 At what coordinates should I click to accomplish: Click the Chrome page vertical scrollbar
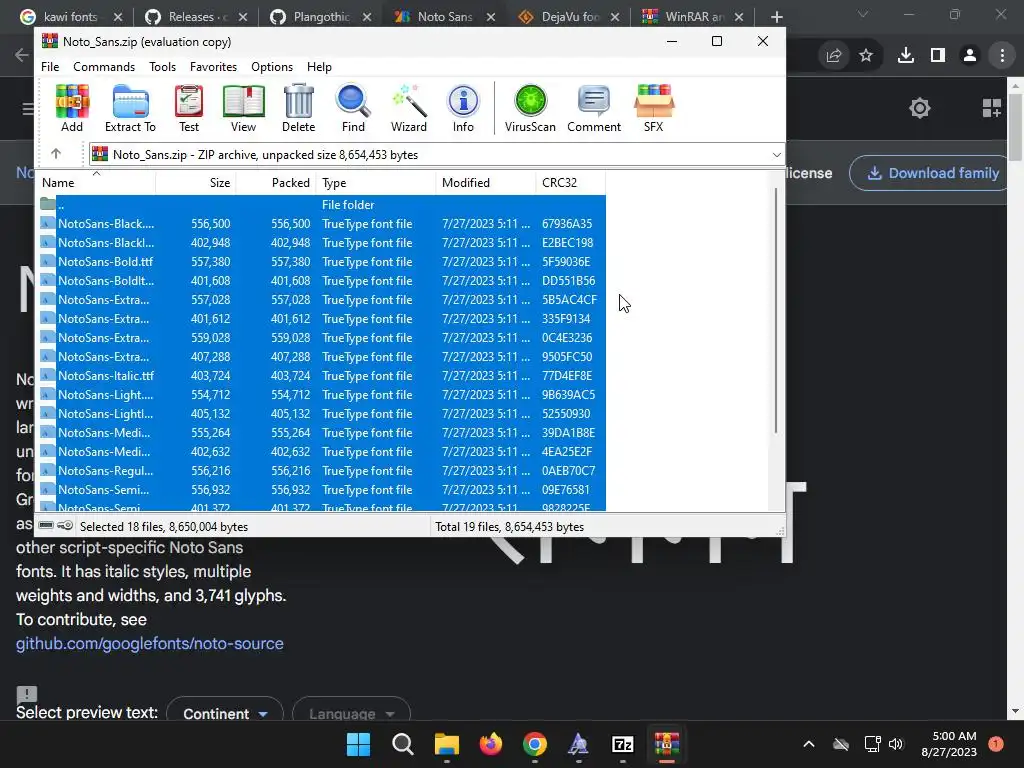click(1015, 127)
